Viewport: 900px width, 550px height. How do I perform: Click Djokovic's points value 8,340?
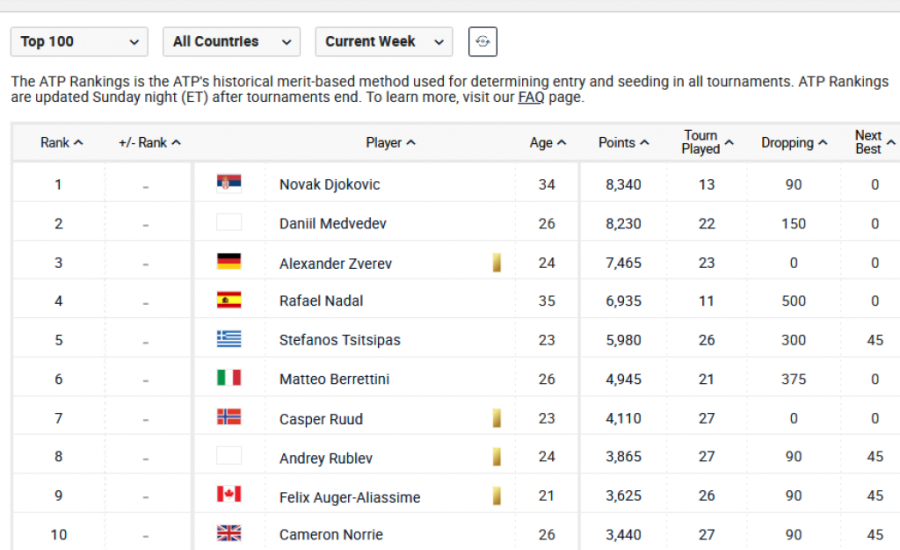(623, 184)
